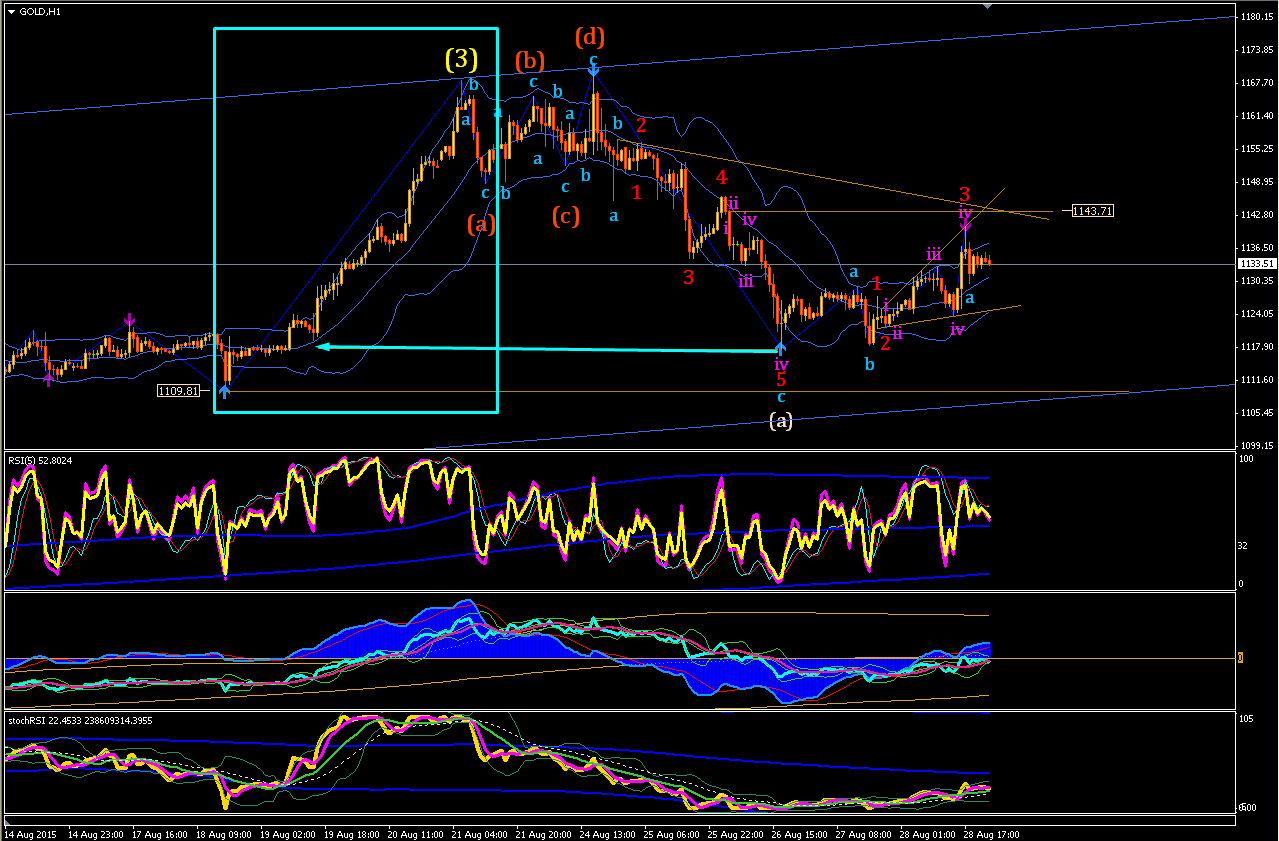Click the purple down arrow on far-left candles

click(x=129, y=321)
